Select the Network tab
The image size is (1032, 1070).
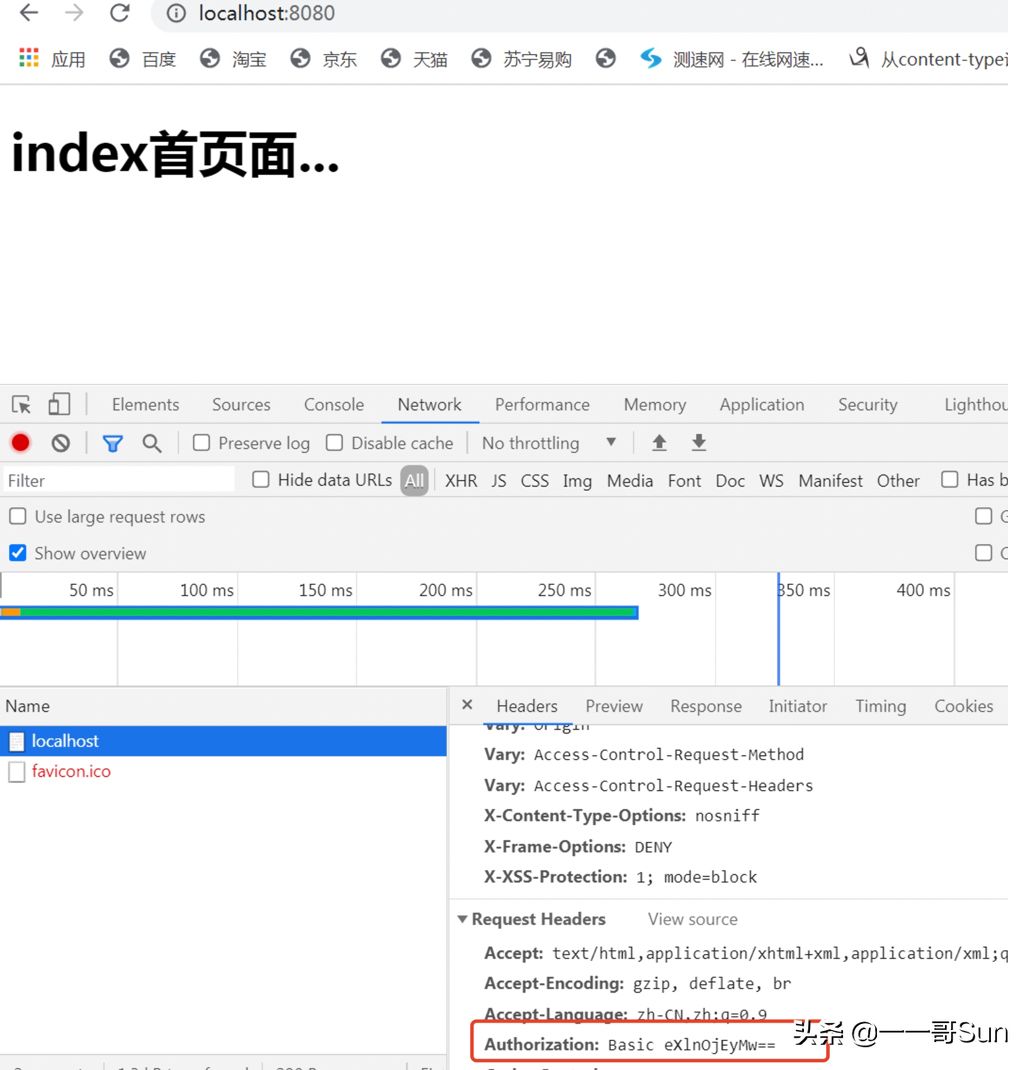(x=429, y=405)
